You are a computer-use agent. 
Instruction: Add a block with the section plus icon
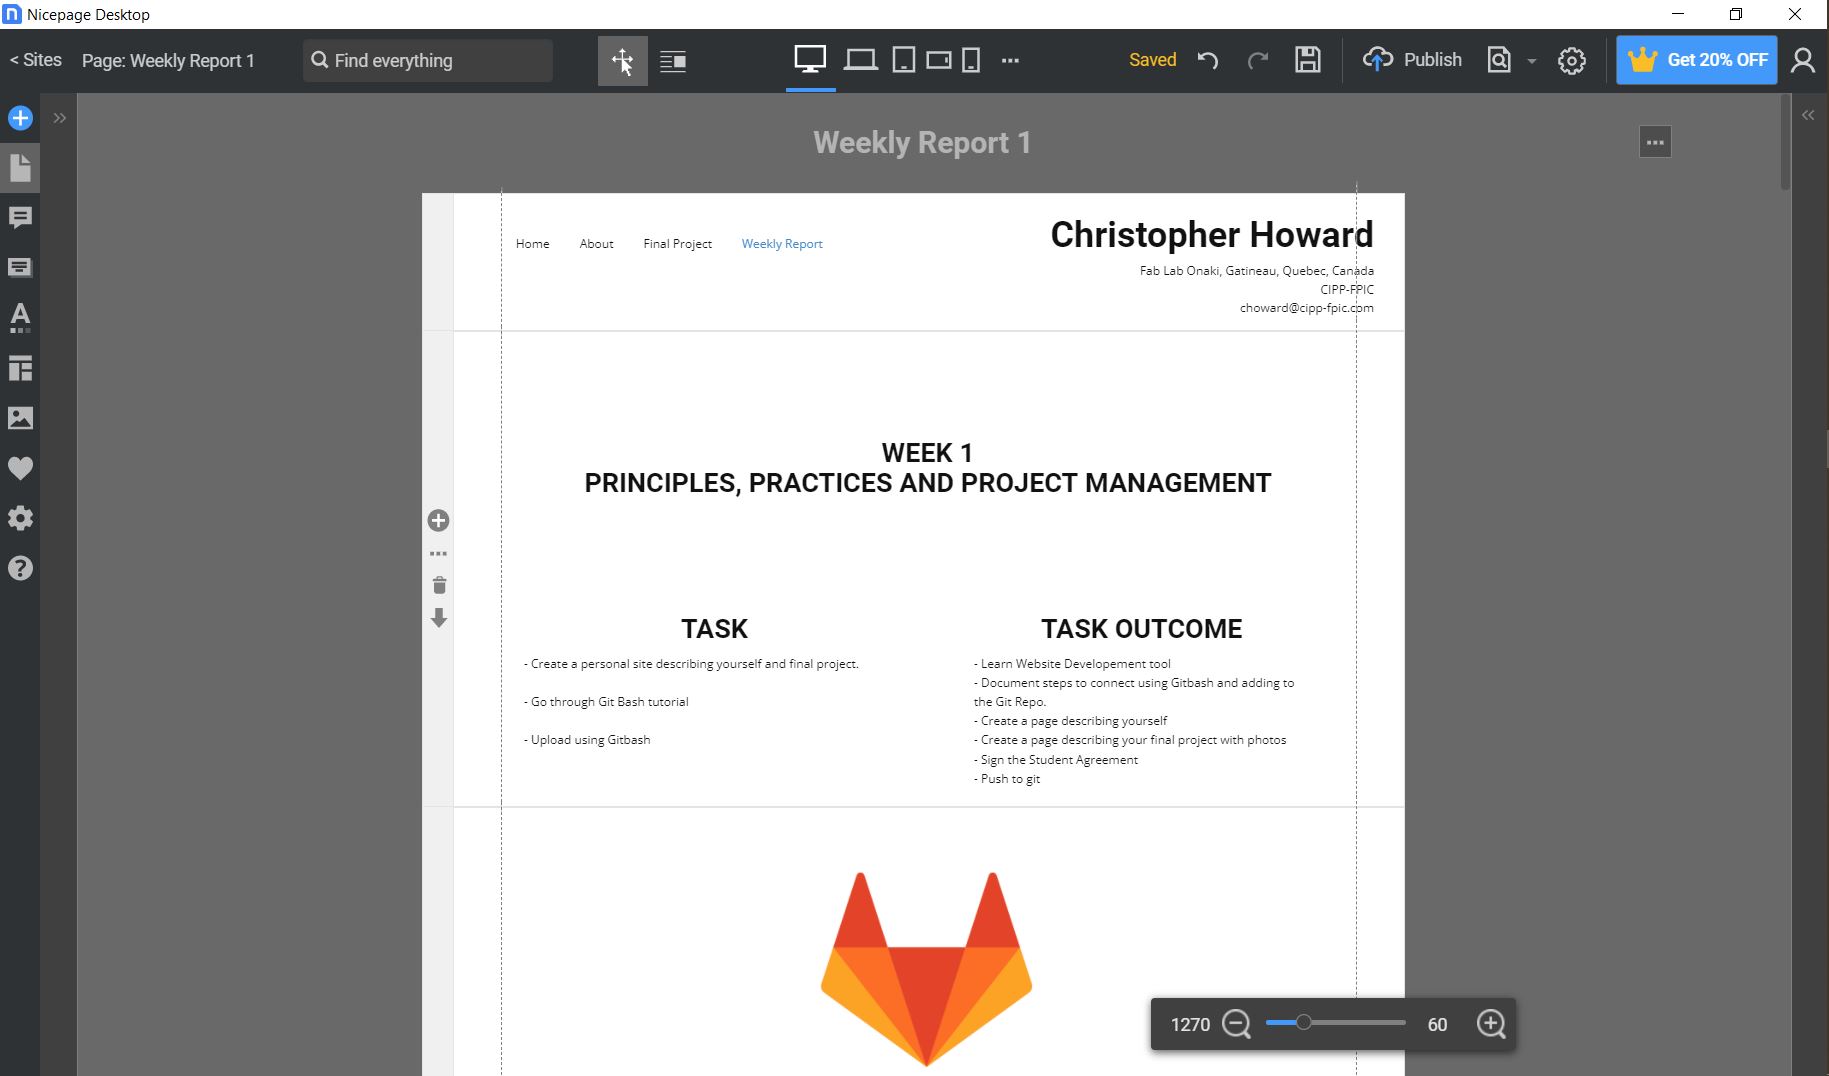pos(438,520)
